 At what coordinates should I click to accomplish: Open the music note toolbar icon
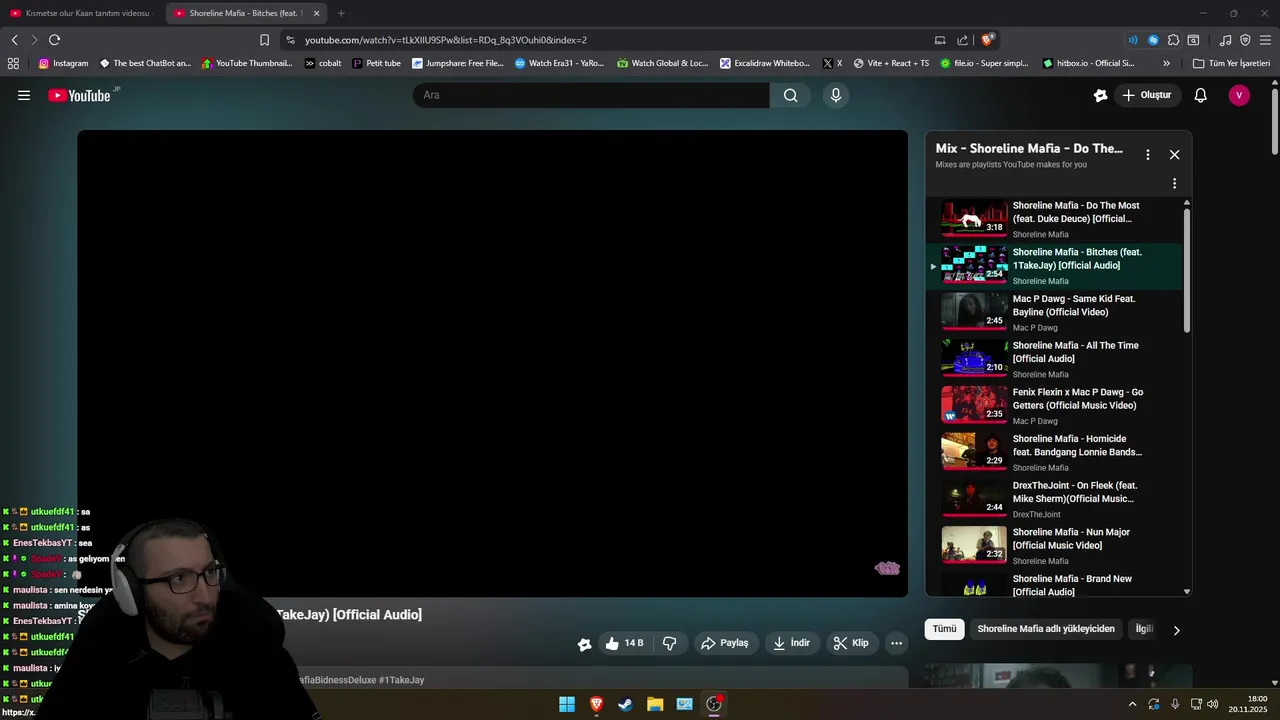click(x=1226, y=40)
